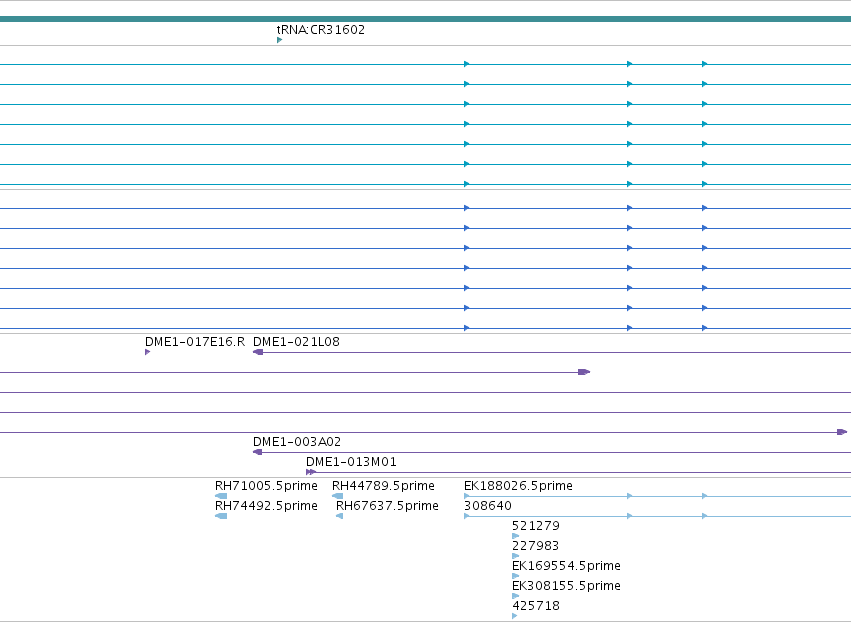Click the DME1-013M01 label
The height and width of the screenshot is (622, 851).
351,461
